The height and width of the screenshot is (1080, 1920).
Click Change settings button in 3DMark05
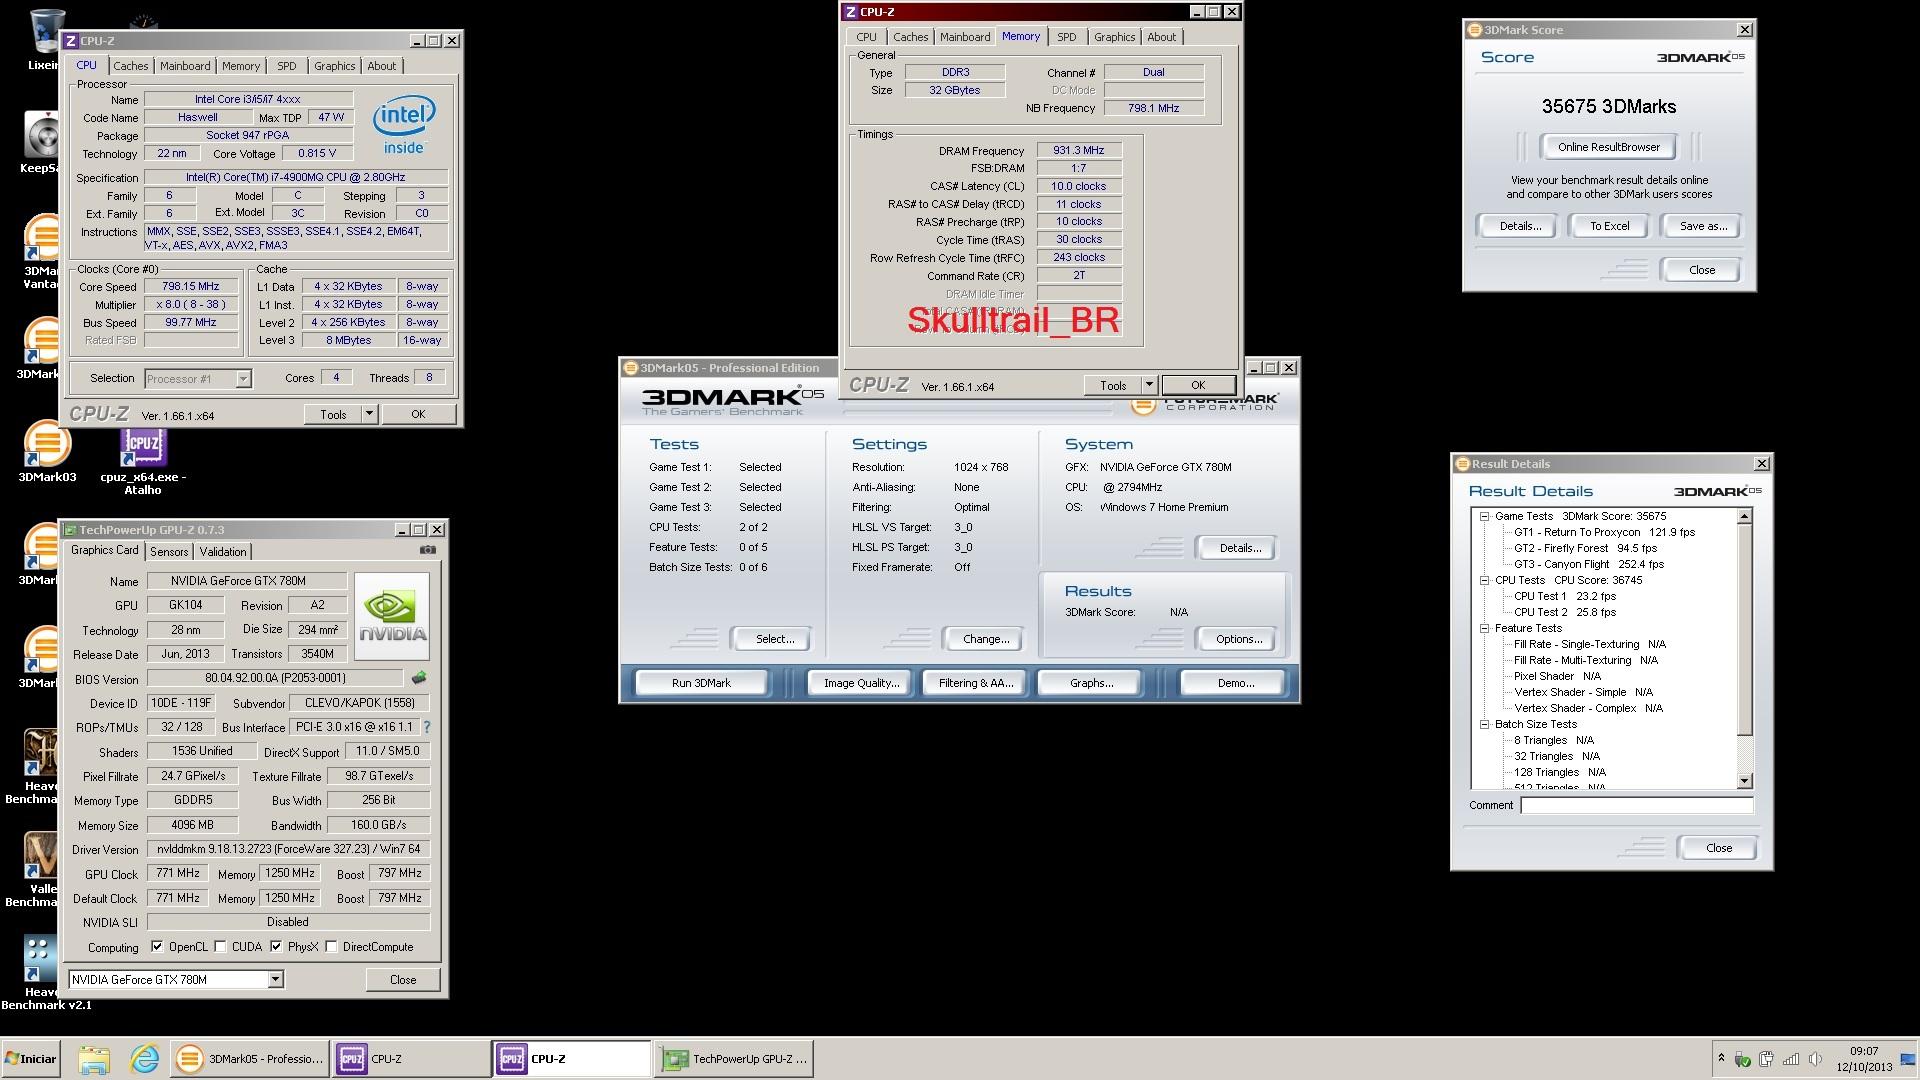click(986, 639)
